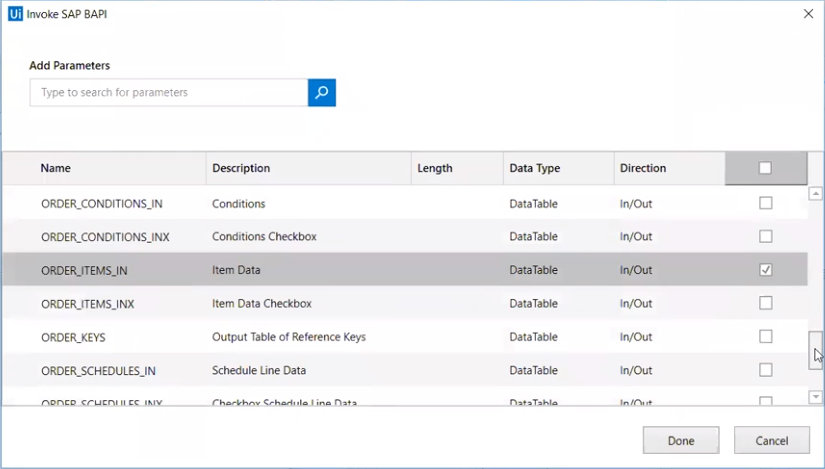Click the Cancel button
Screen dimensions: 825x469
point(772,440)
